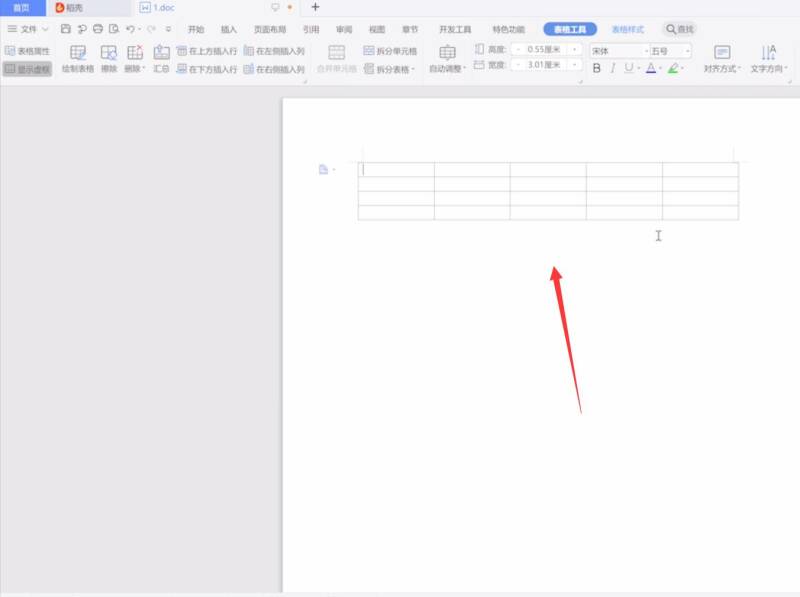Toggle 显示虚框 show gridlines
This screenshot has height=597, width=800.
coord(28,69)
